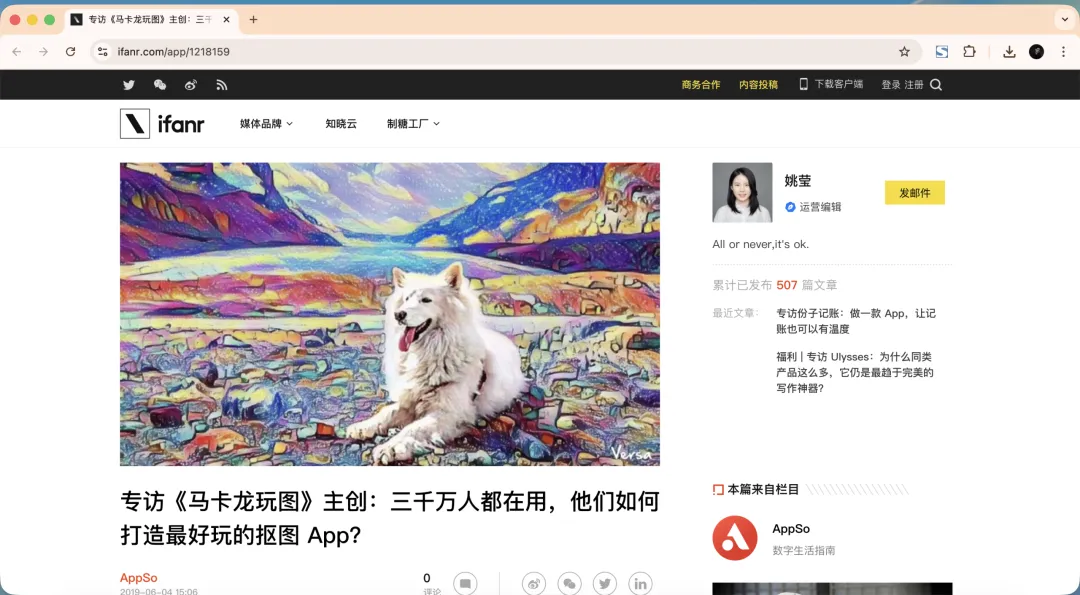Bookmark this page with star icon
Image resolution: width=1080 pixels, height=595 pixels.
pyautogui.click(x=904, y=52)
